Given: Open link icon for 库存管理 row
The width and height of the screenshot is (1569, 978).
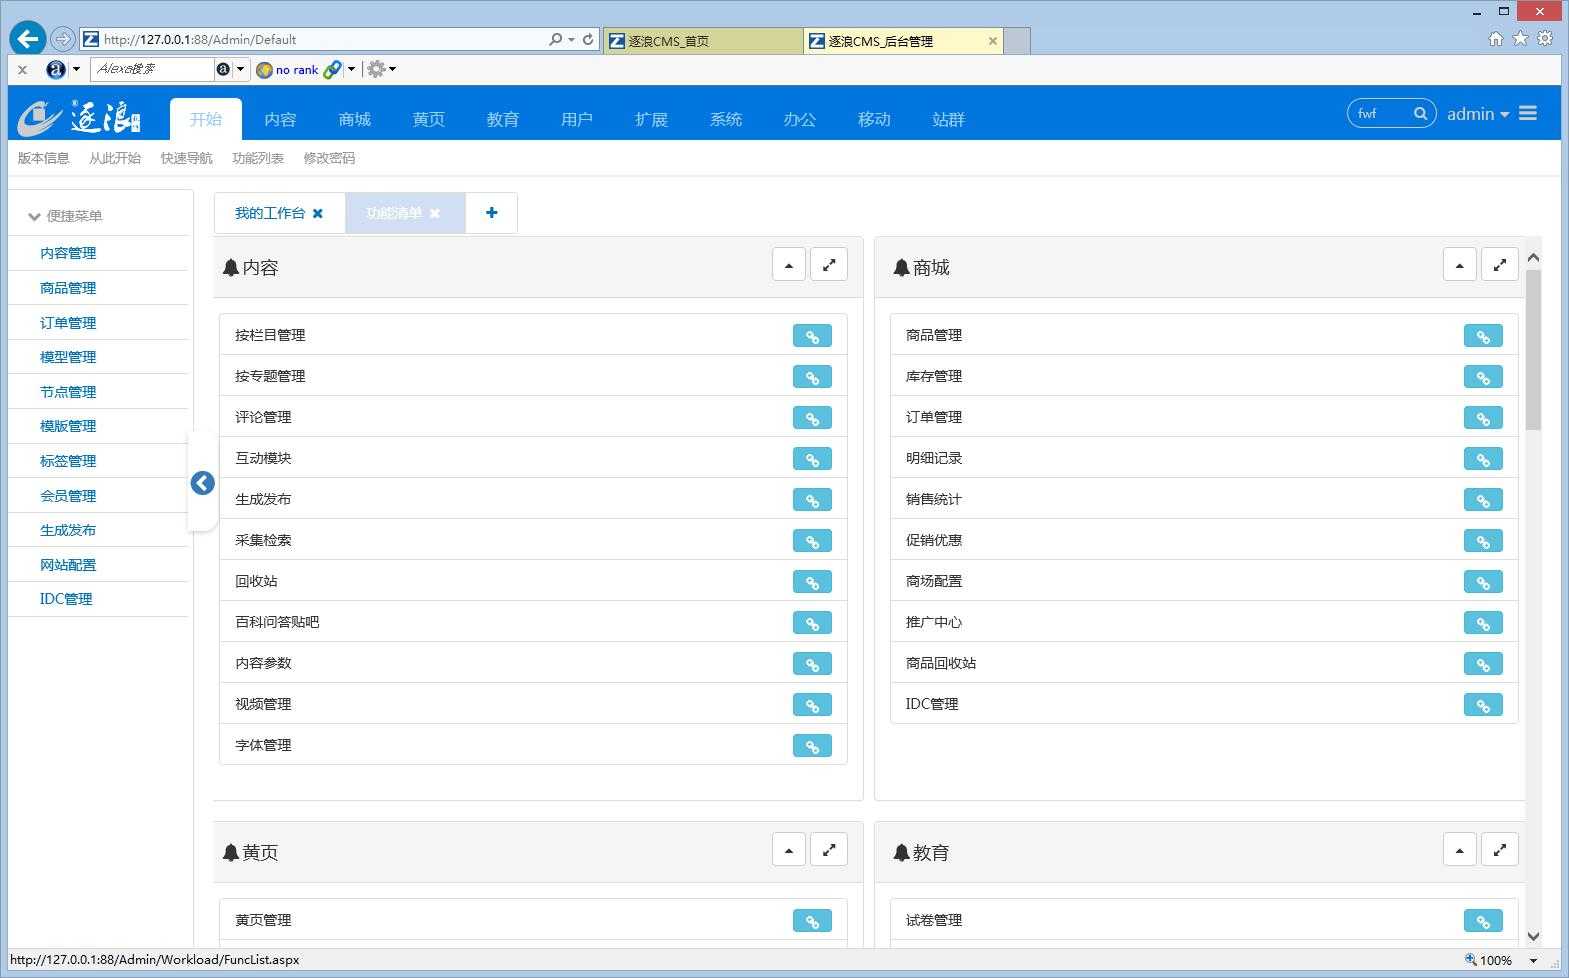Looking at the screenshot, I should coord(1483,377).
